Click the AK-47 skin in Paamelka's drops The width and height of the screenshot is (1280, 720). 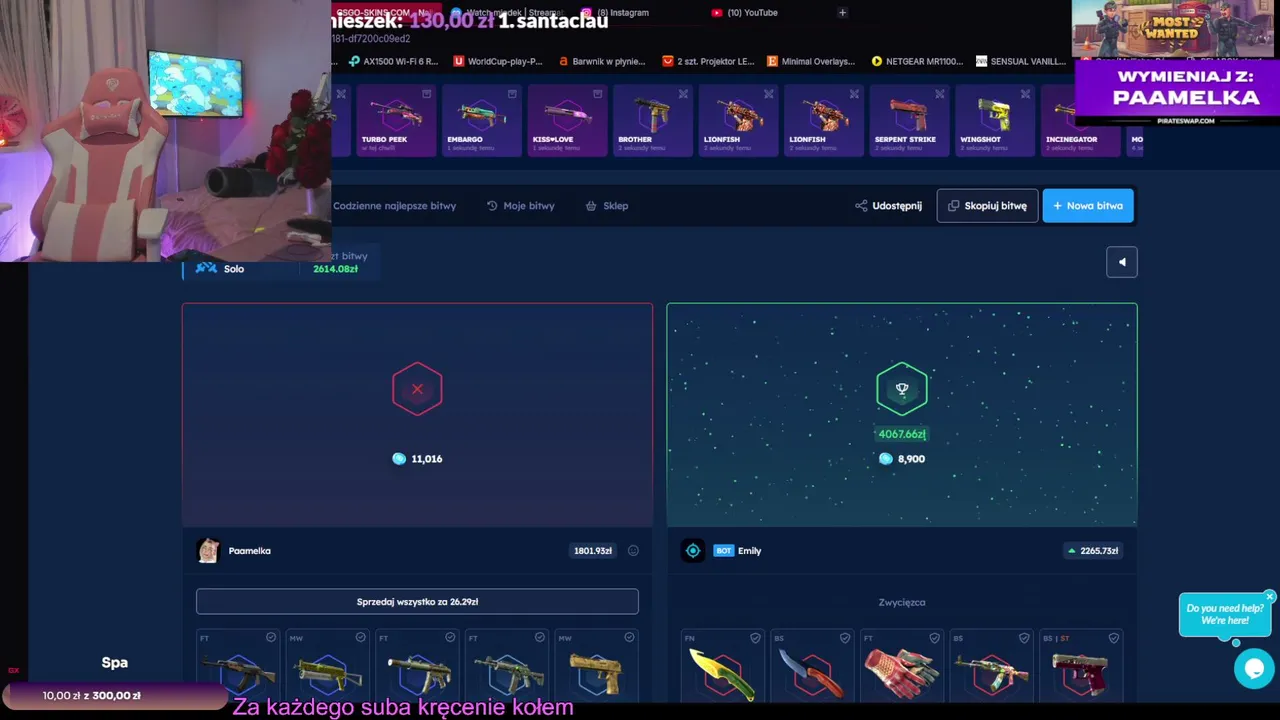[238, 675]
